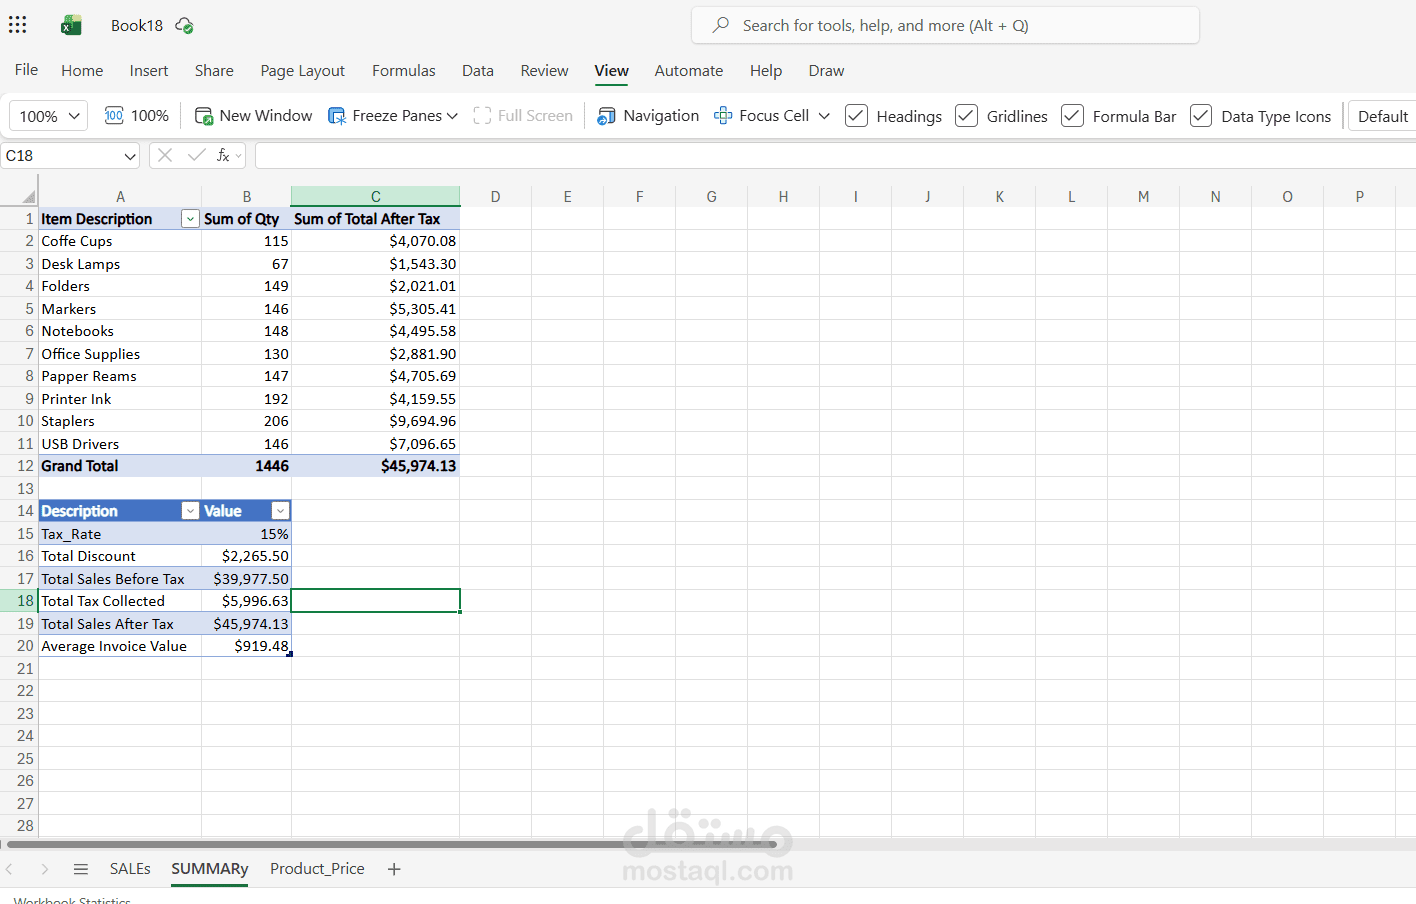Open the Automate tab

click(689, 71)
